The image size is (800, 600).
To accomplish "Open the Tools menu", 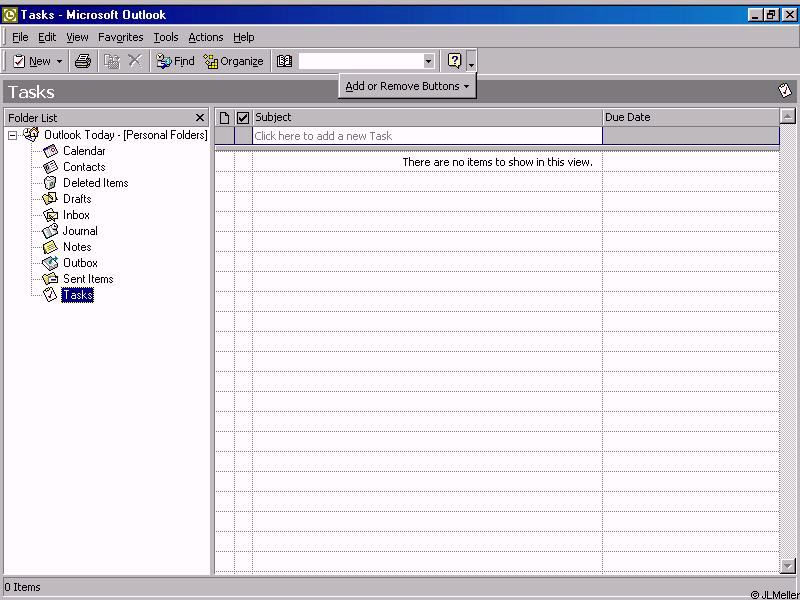I will coord(166,37).
